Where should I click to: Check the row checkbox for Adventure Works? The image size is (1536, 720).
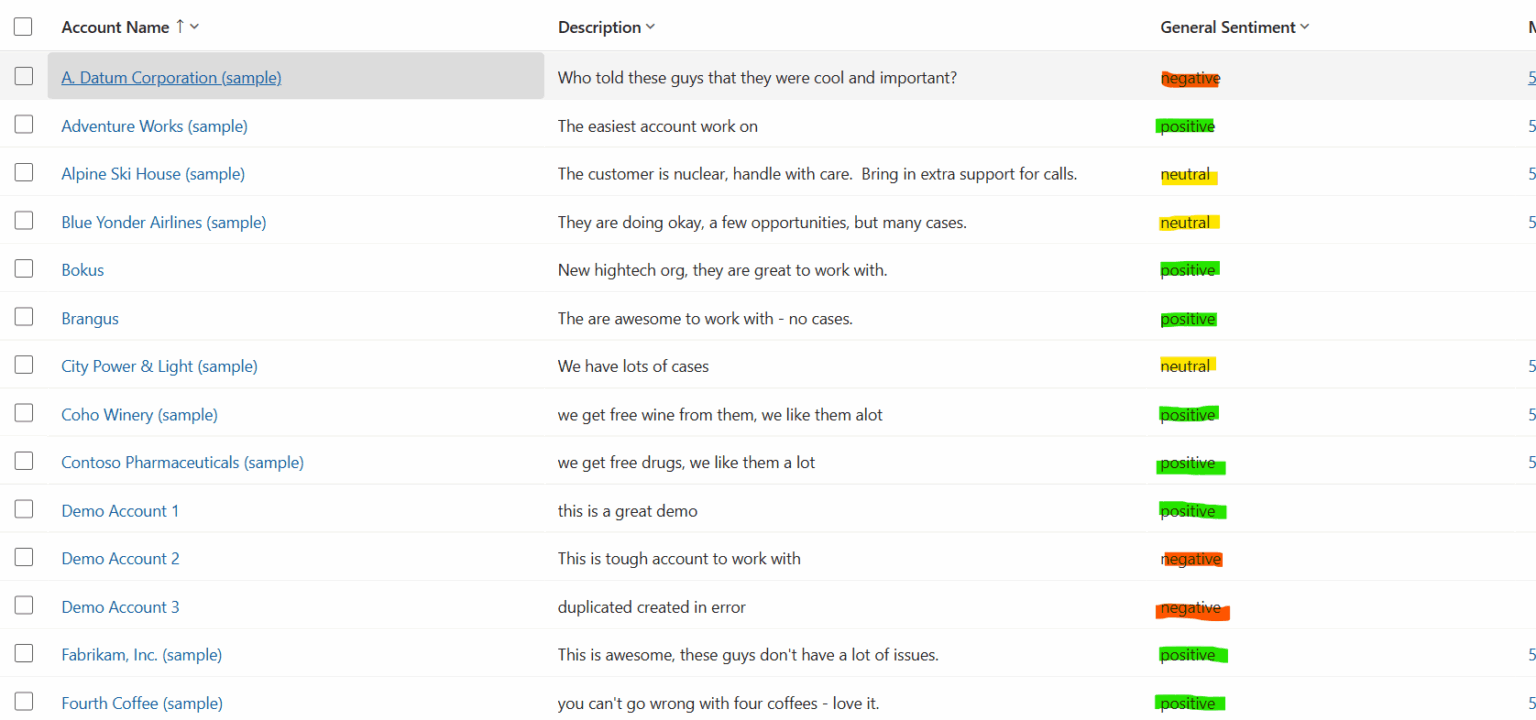click(23, 124)
